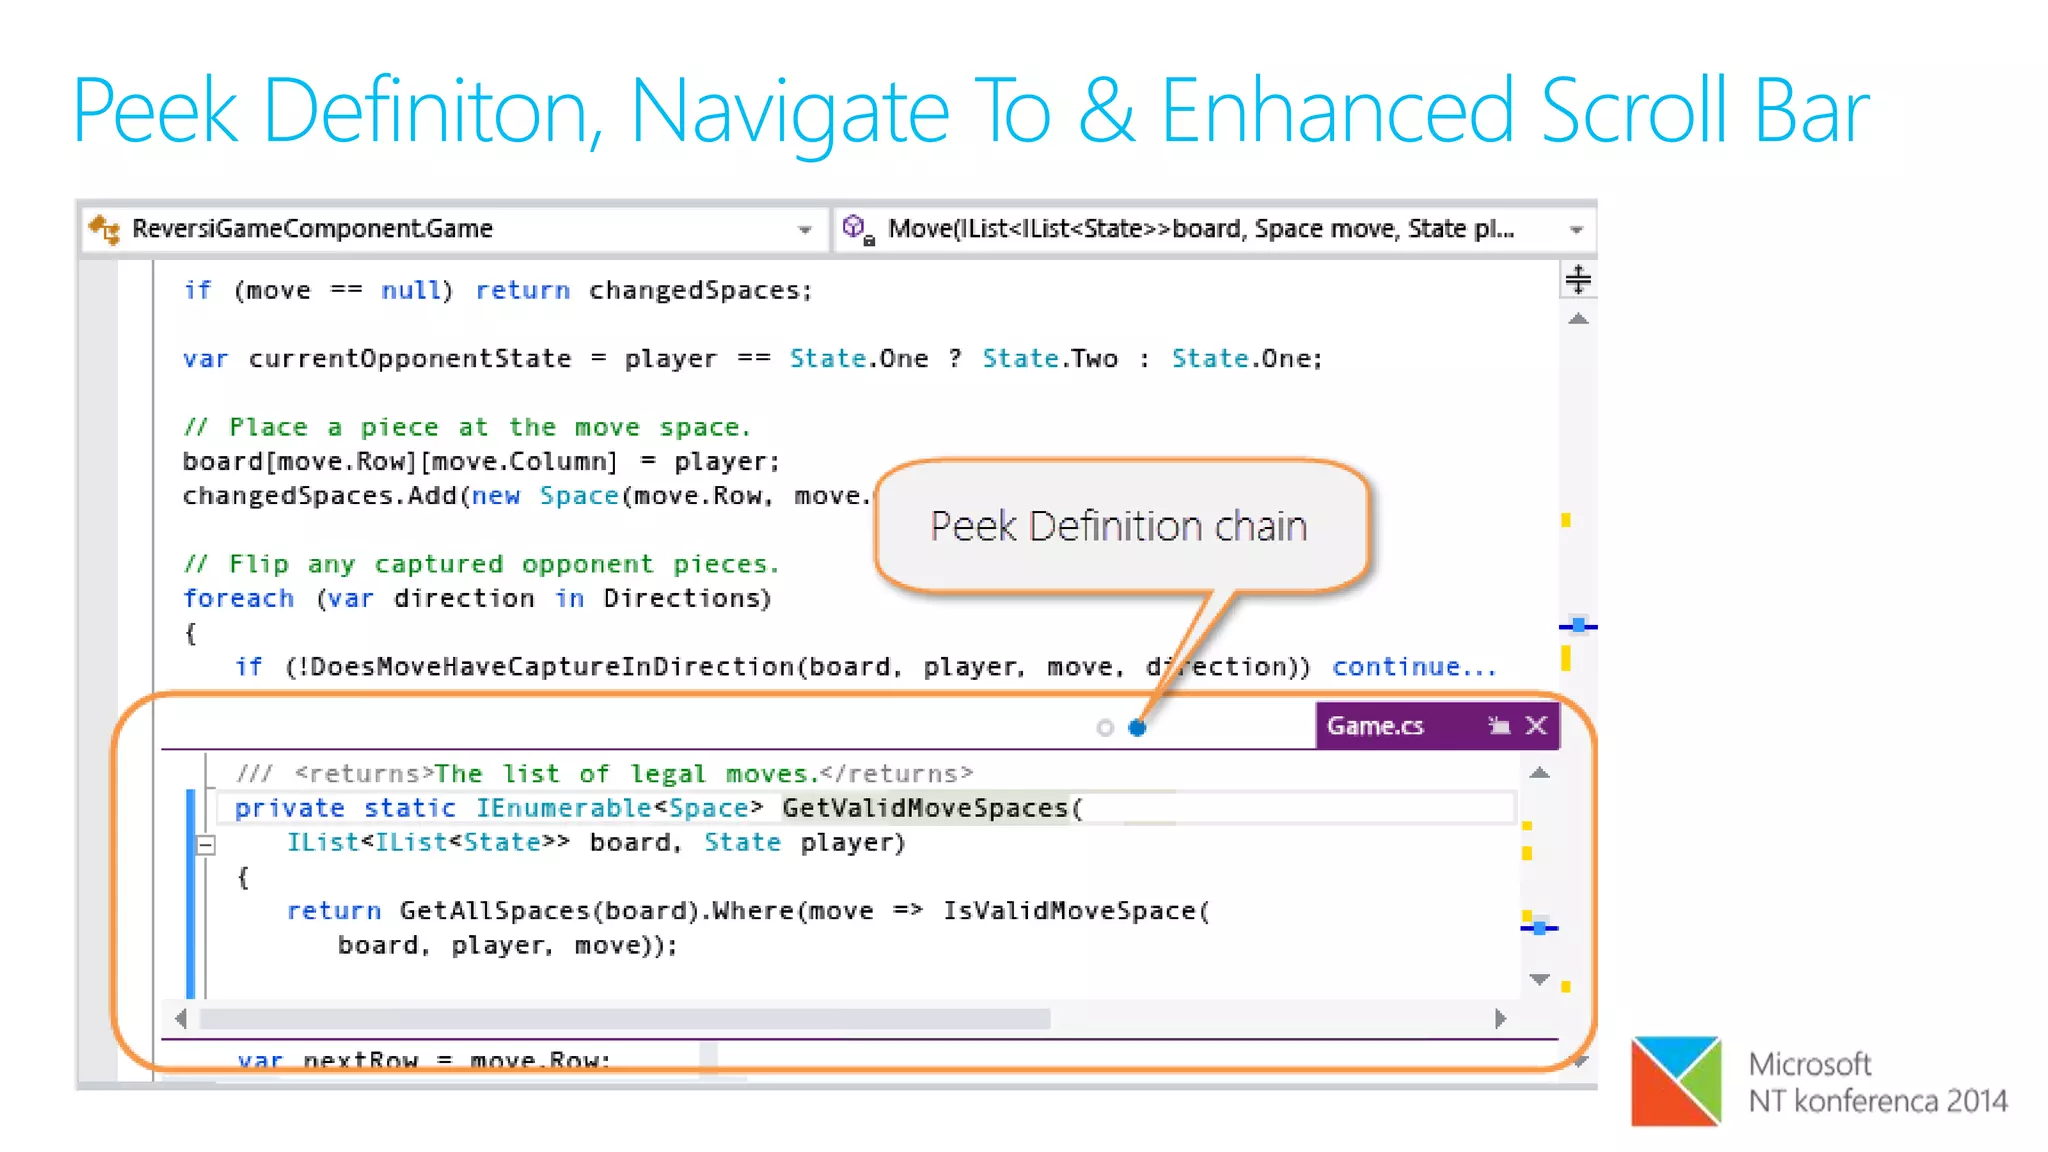Click the Microsoft NT konferenca logo
The width and height of the screenshot is (2048, 1152).
pos(1819,1082)
